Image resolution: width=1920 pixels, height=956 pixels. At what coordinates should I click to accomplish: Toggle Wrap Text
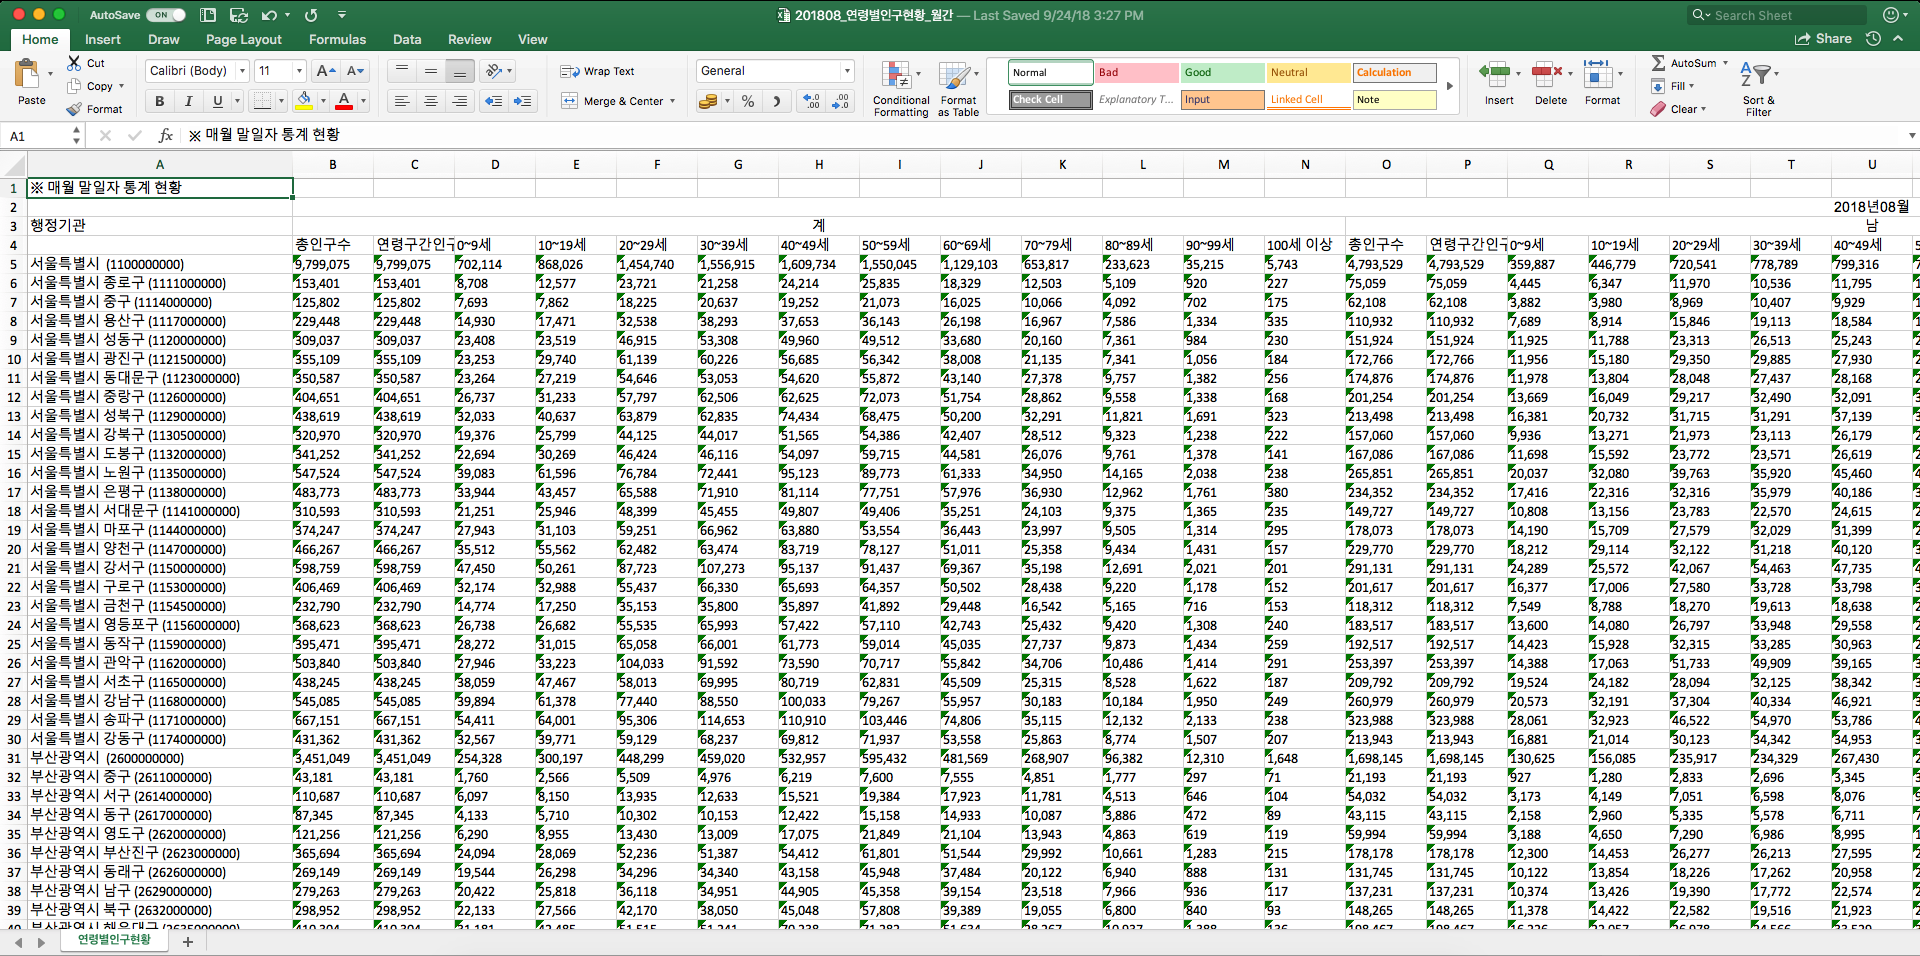coord(597,71)
